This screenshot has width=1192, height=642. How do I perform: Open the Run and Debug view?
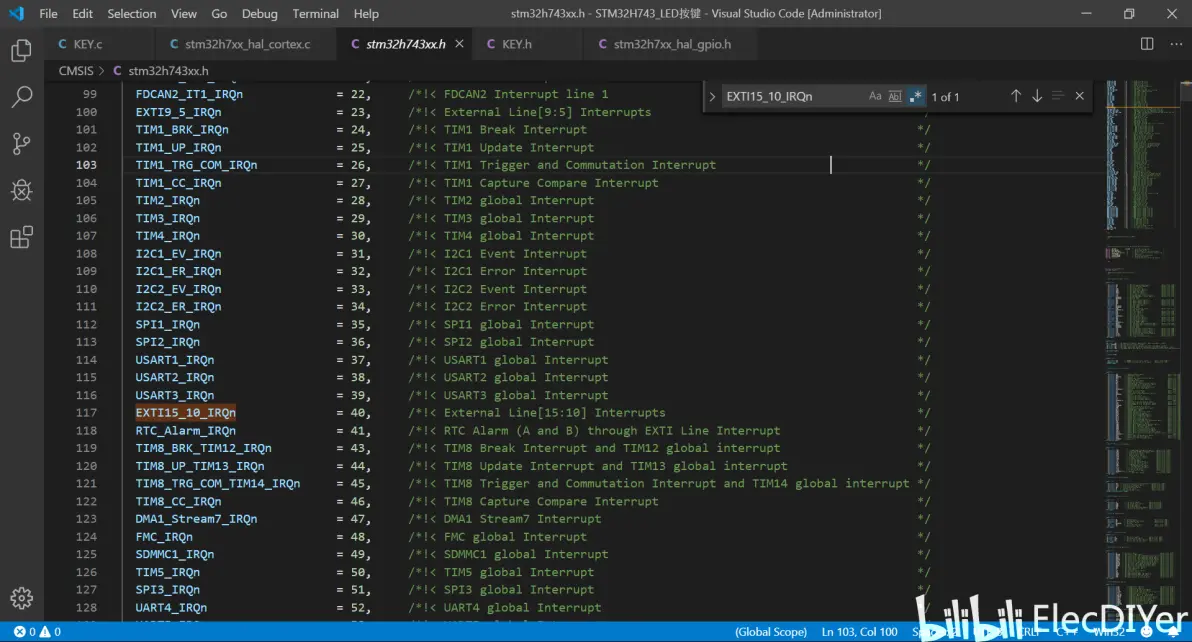point(21,190)
